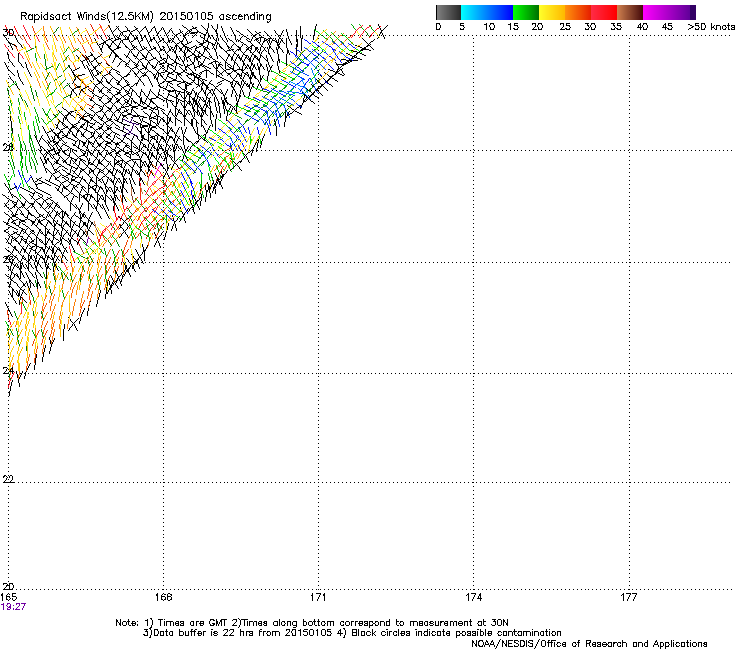Click the green 15-20 knots swatch

tap(526, 12)
